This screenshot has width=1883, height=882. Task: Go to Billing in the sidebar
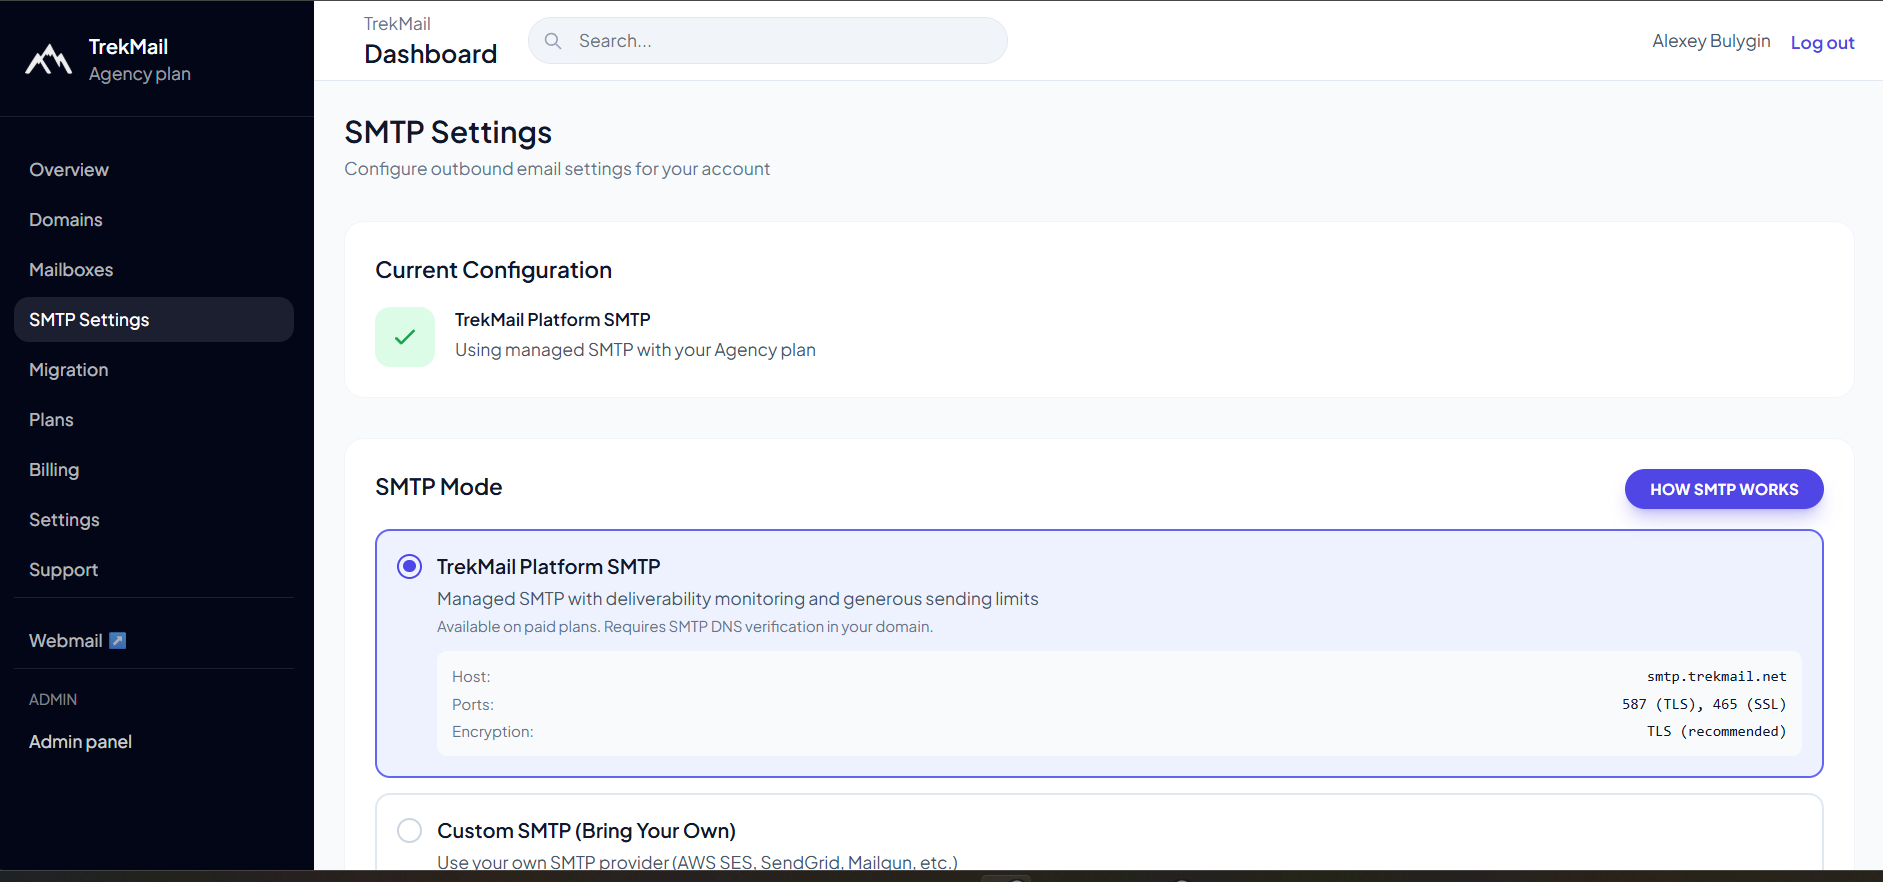[x=54, y=470]
